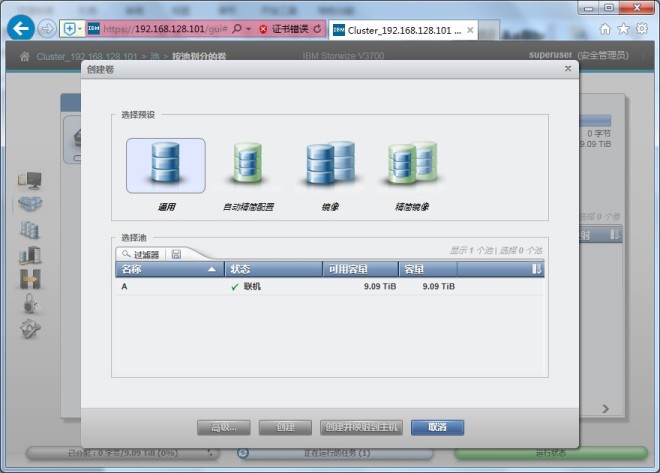Screen dimensions: 660x473
Task: Open the access lock icon in sidebar
Action: click(30, 303)
